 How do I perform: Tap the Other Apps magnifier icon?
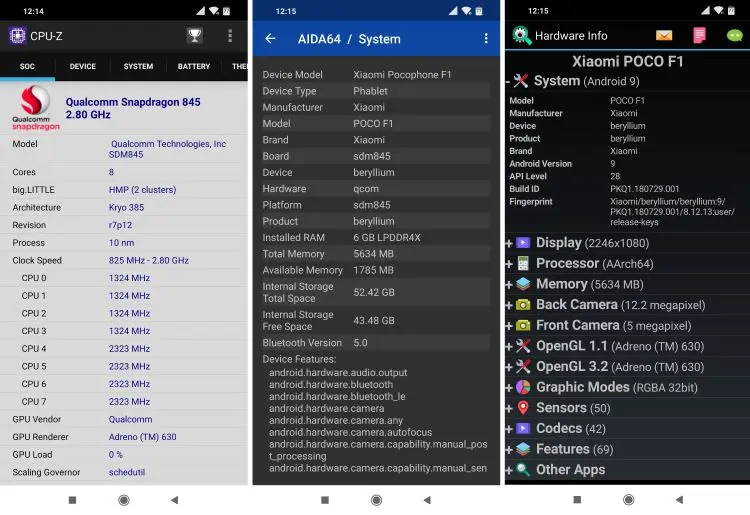523,470
